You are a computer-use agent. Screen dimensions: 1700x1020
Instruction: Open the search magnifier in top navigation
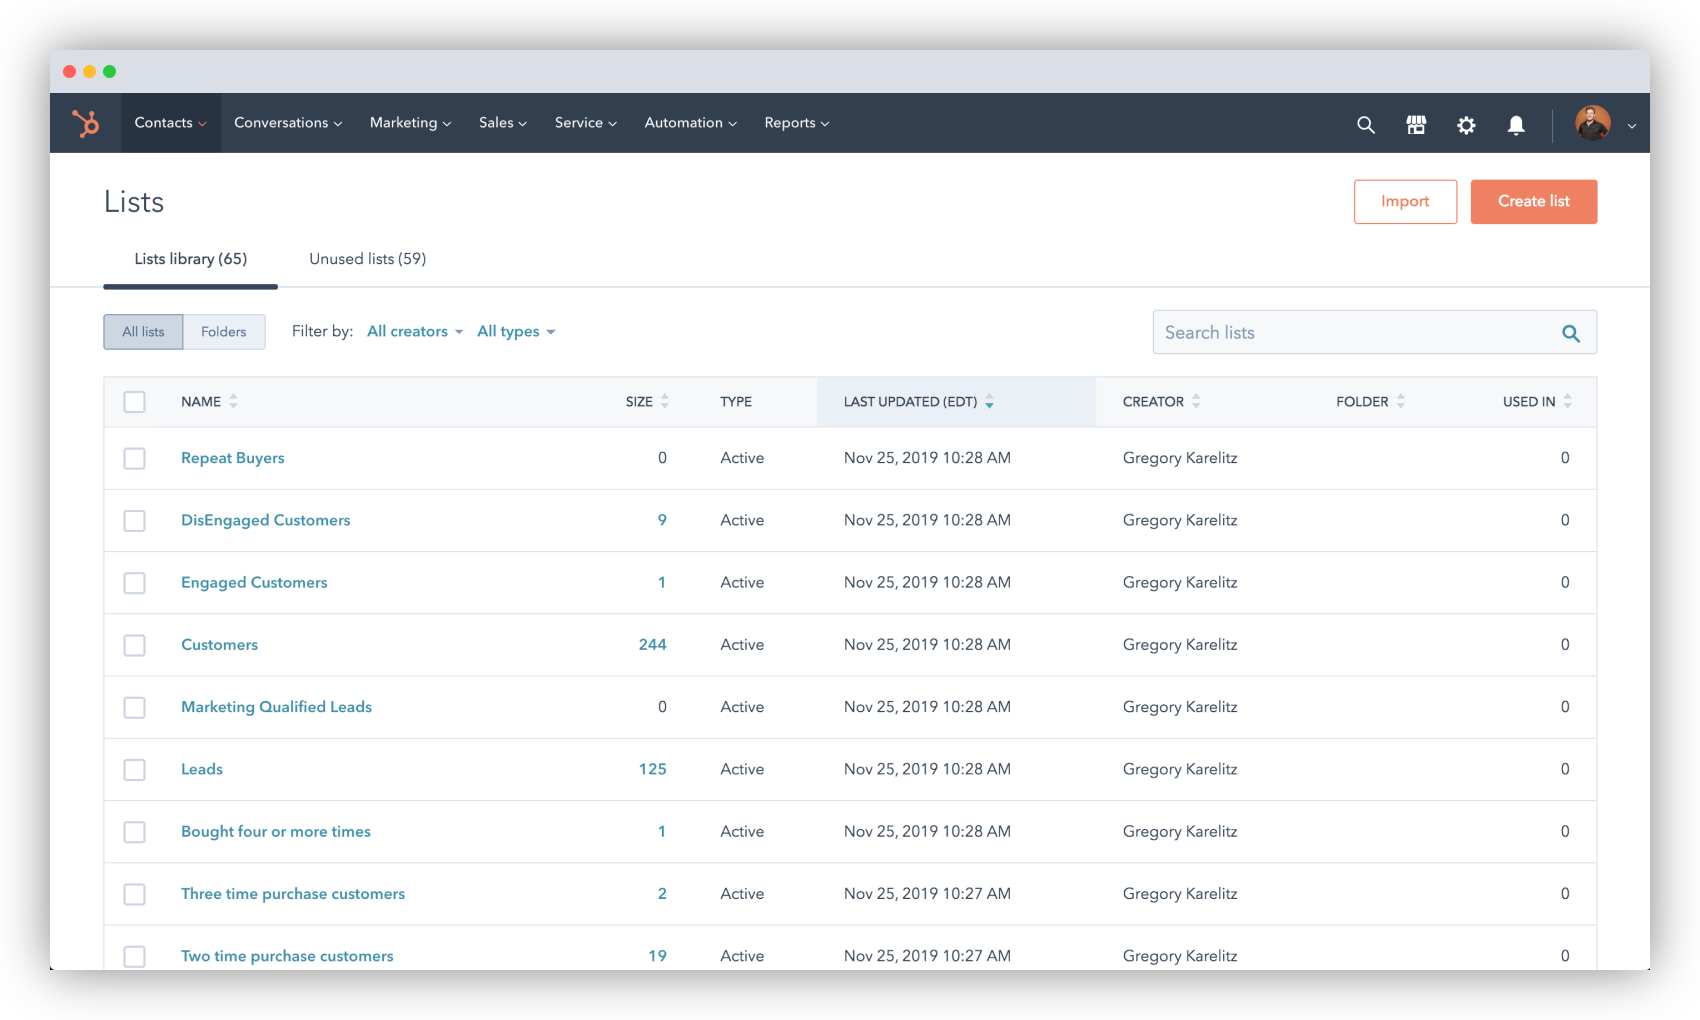1365,124
